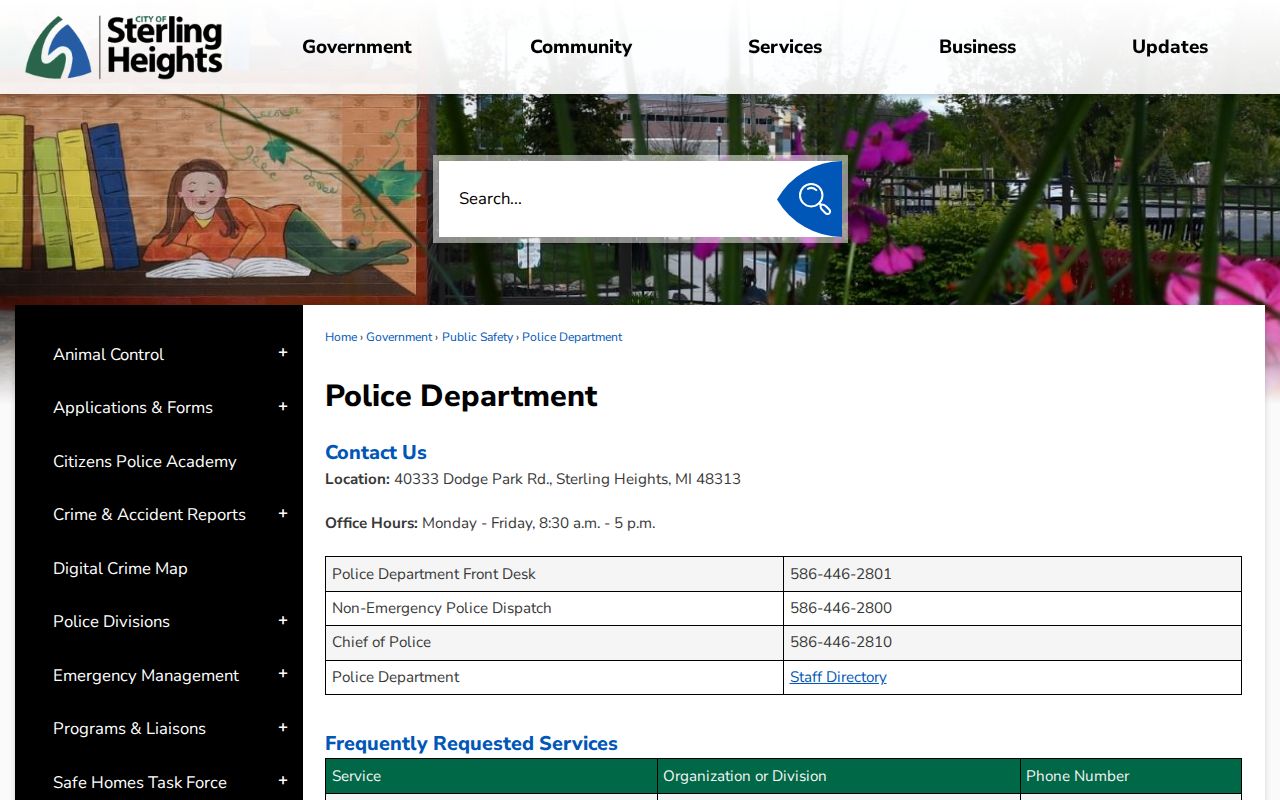Click the Non-Emergency Police Dispatch cell

(x=554, y=608)
